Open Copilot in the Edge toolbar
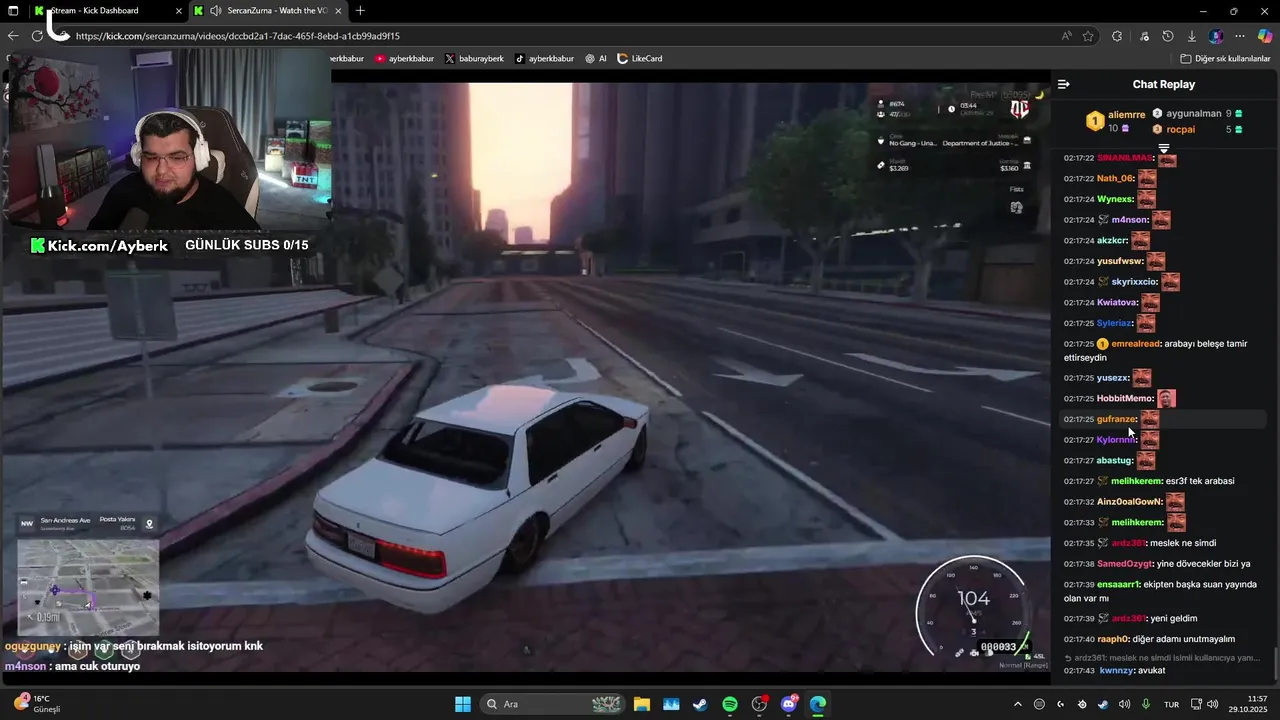Image resolution: width=1280 pixels, height=720 pixels. click(1265, 36)
